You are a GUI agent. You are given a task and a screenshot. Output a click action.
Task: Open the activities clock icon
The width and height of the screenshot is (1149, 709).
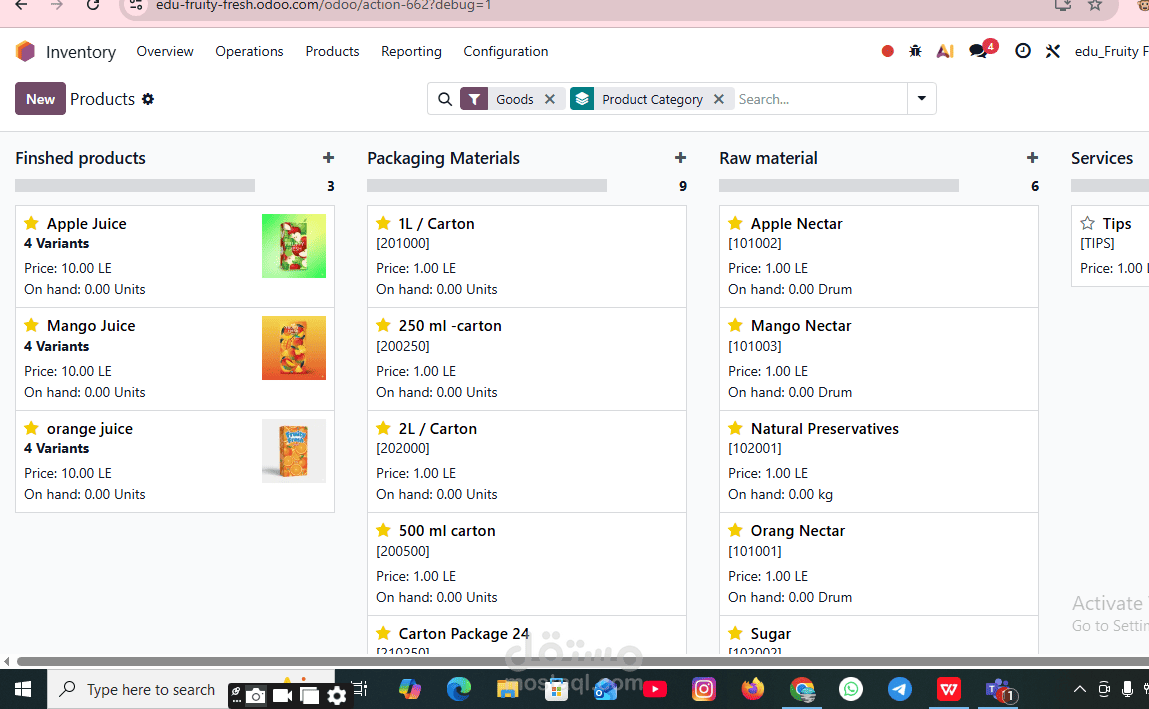pos(1022,51)
